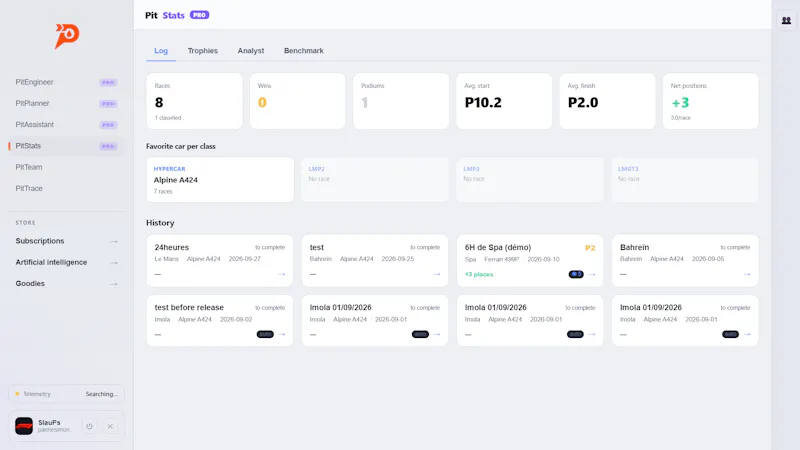800x450 pixels.
Task: Click the Avg. finish P2.0 card
Action: pyautogui.click(x=607, y=101)
